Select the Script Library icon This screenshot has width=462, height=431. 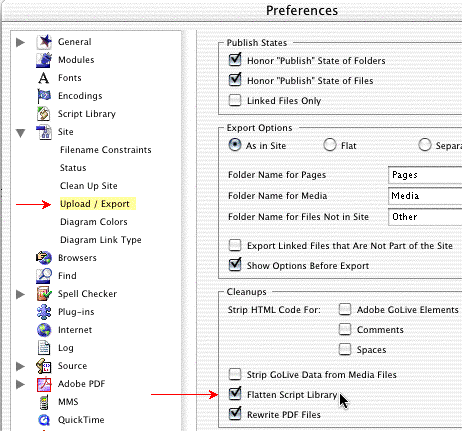[x=44, y=114]
